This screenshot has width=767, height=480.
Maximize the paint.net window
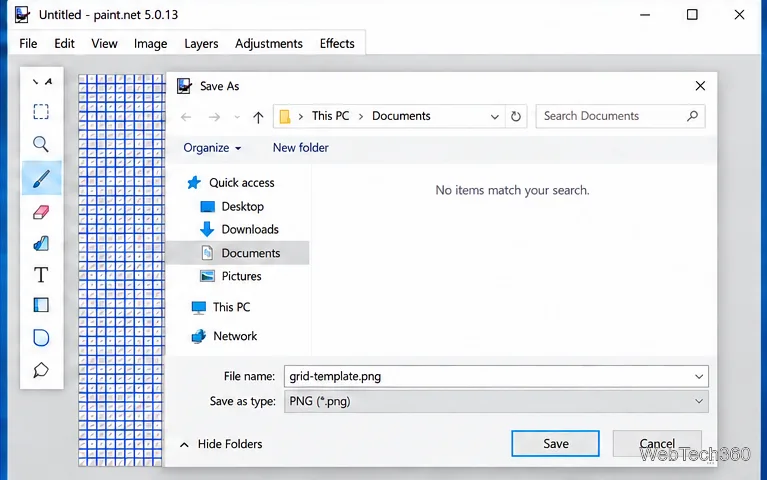pyautogui.click(x=692, y=15)
